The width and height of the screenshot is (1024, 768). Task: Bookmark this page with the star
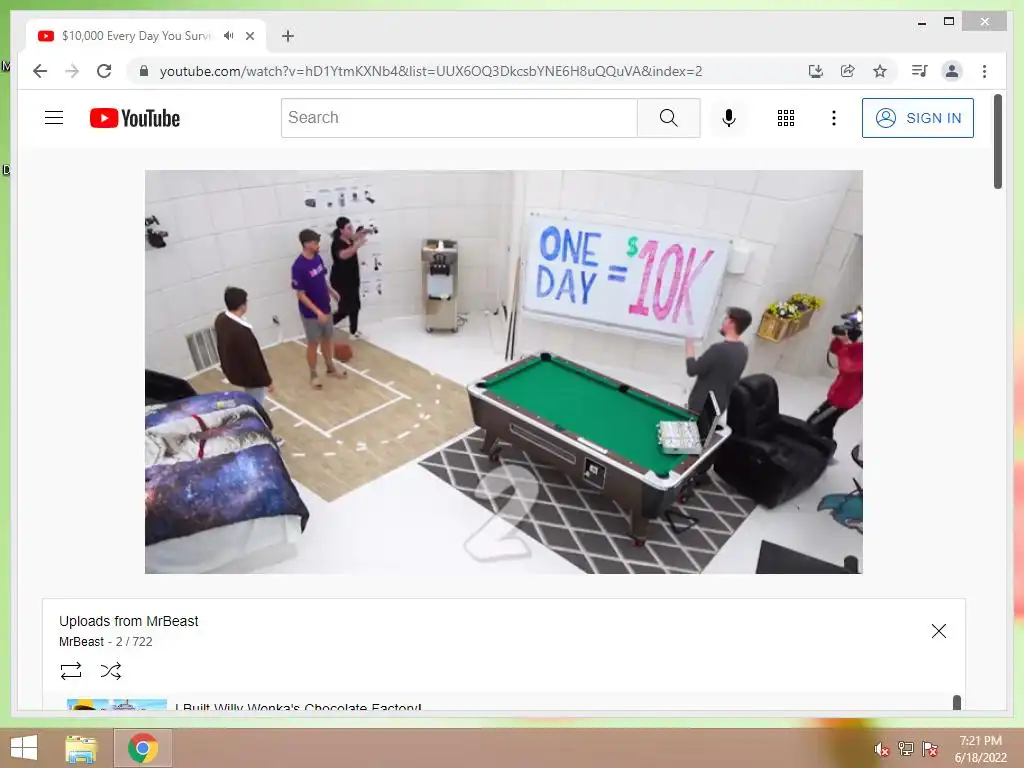880,71
